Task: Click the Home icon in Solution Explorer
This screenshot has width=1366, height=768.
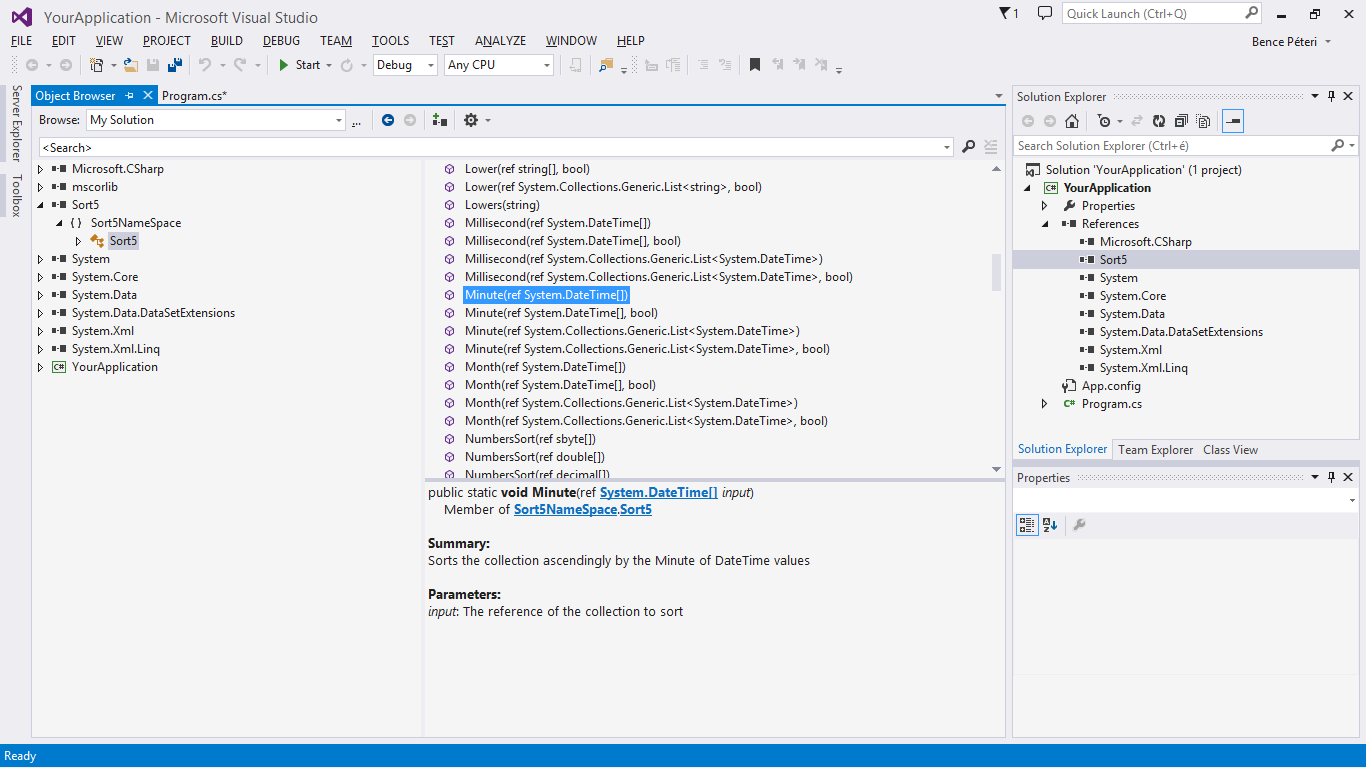Action: pyautogui.click(x=1072, y=121)
